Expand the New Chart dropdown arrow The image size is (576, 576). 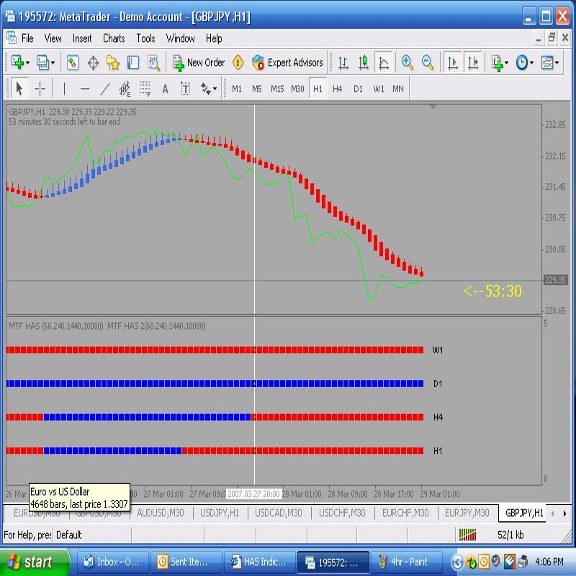[x=28, y=63]
